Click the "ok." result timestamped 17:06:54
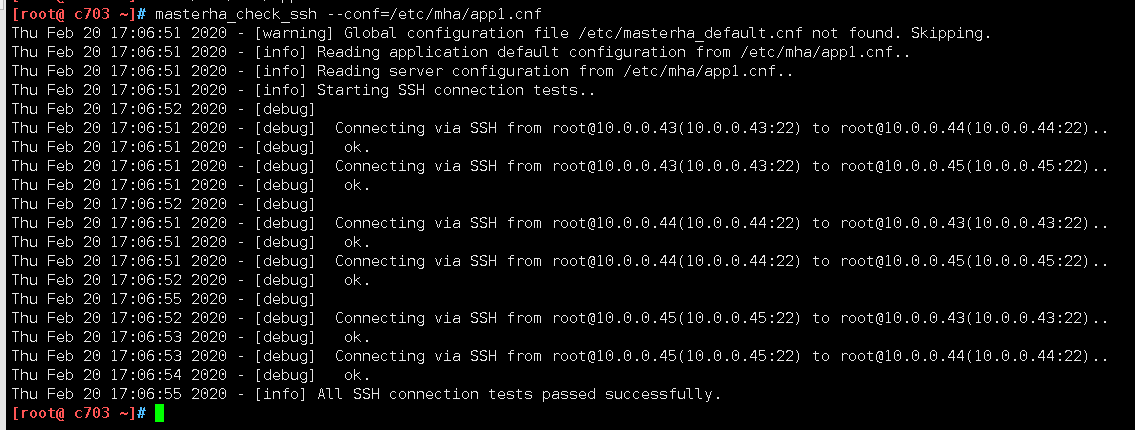Screen dimensions: 1135x430 pyautogui.click(x=357, y=375)
